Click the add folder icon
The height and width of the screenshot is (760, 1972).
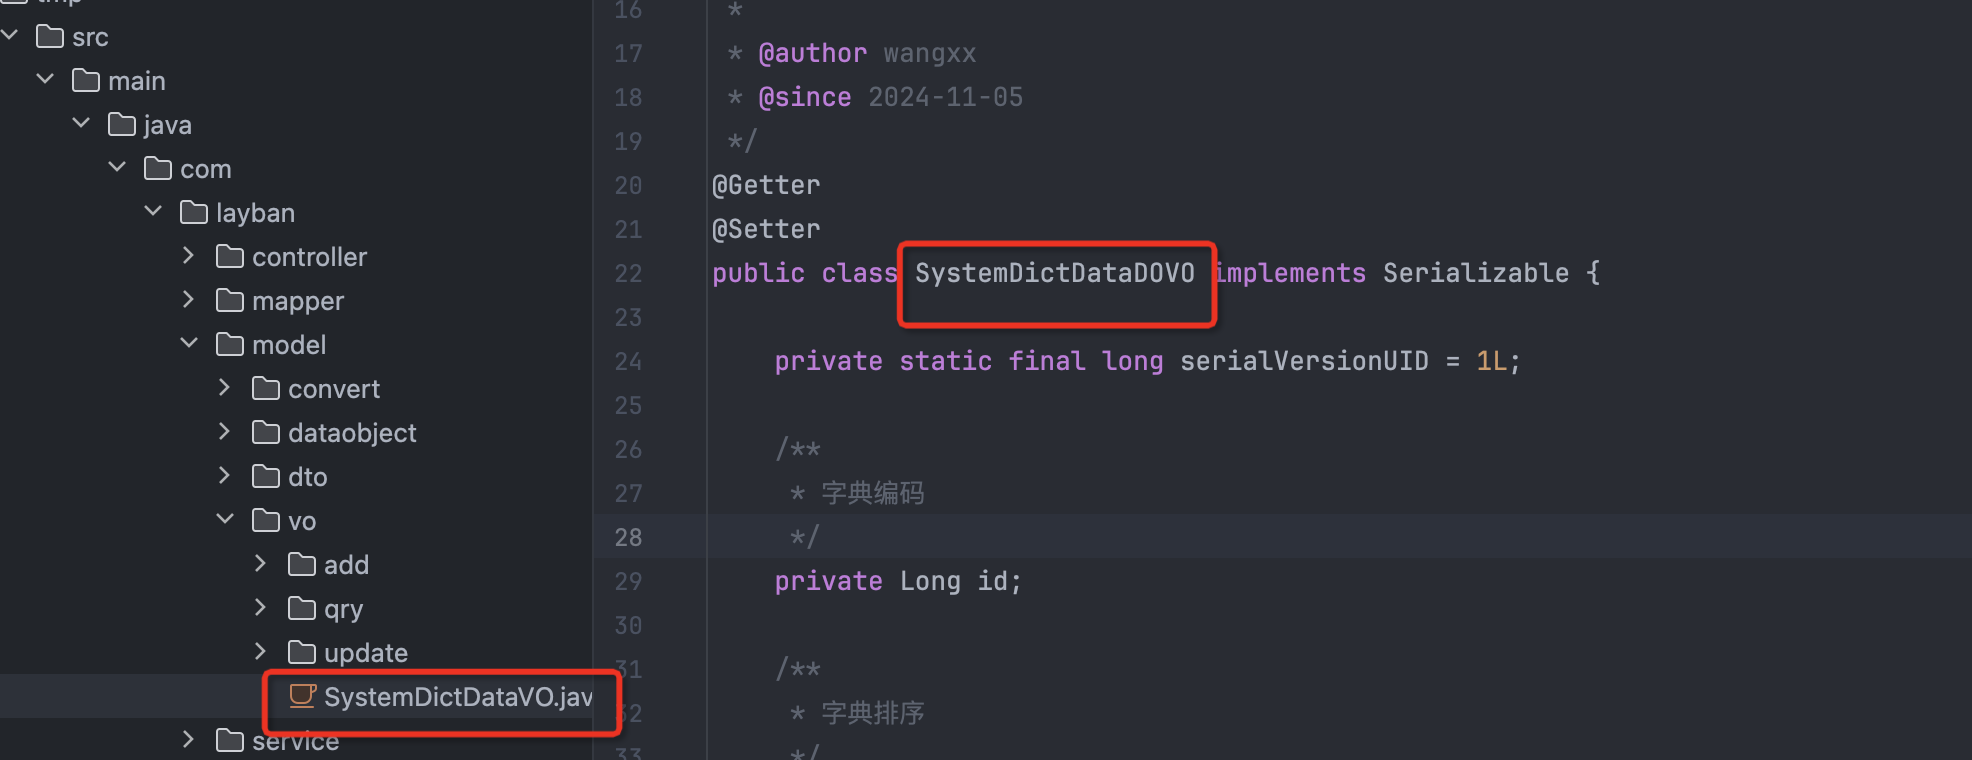[x=302, y=564]
